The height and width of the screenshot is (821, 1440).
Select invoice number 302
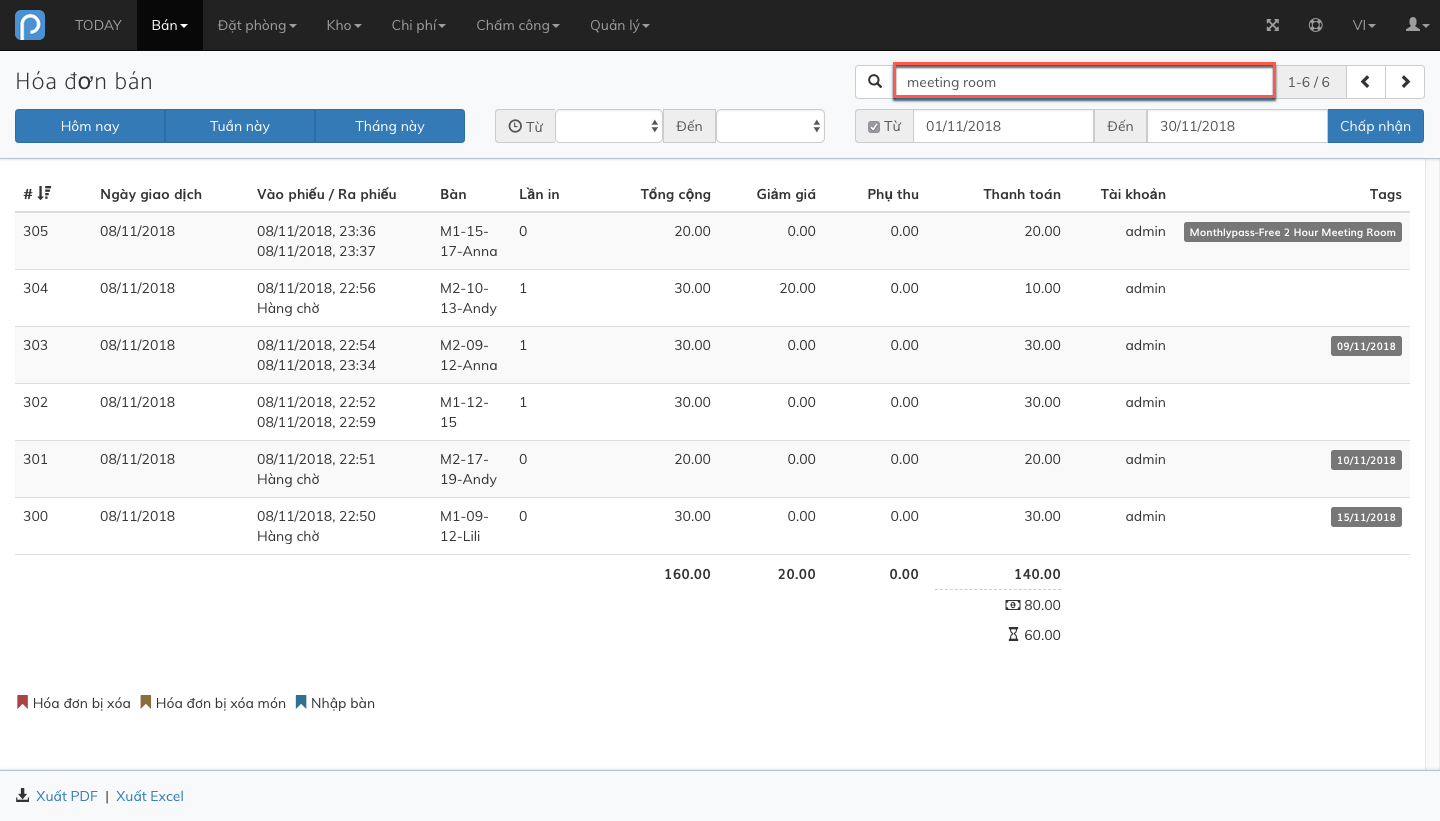[36, 402]
